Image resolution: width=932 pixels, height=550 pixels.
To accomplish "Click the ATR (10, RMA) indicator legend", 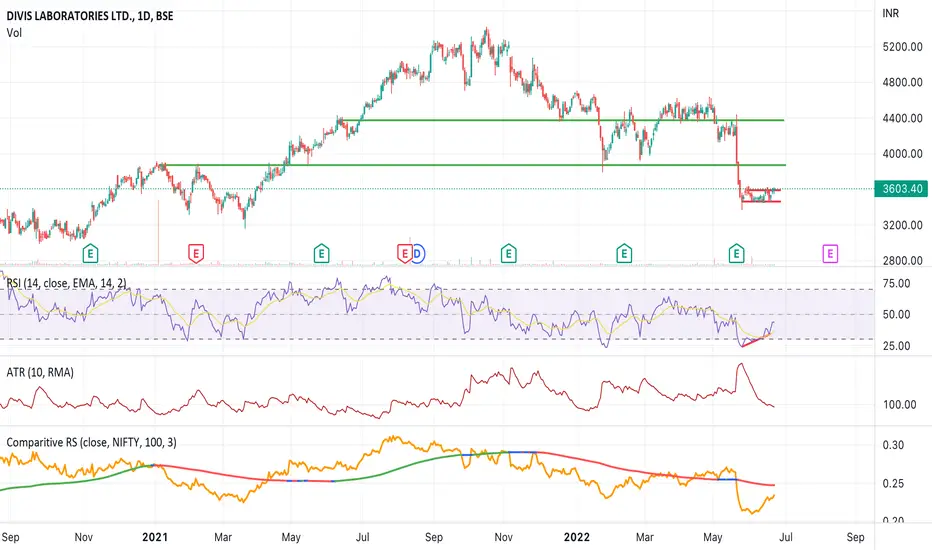I will 40,372.
